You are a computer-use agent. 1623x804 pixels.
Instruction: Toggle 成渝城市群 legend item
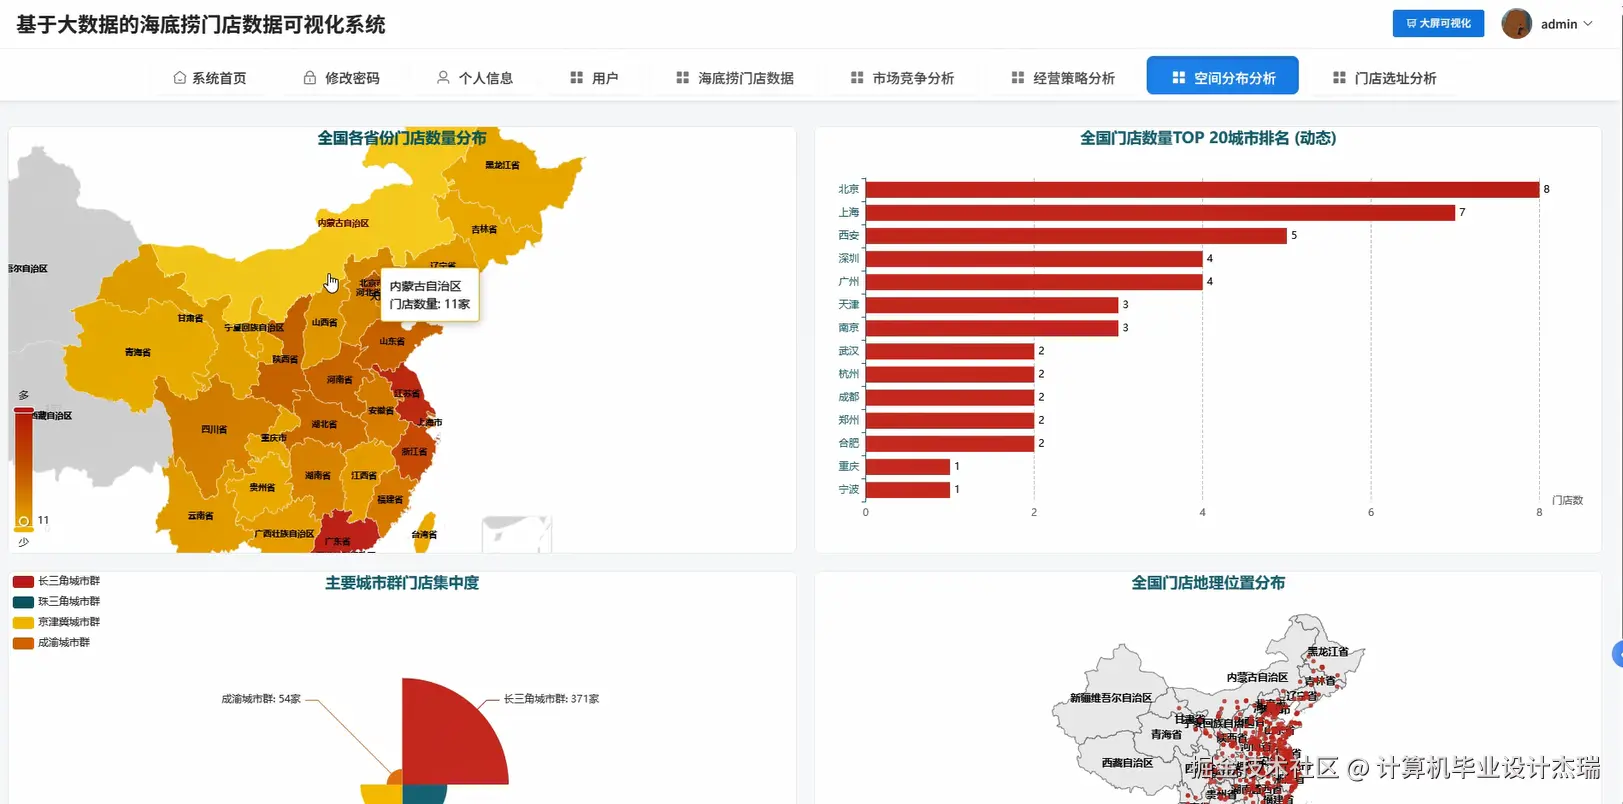click(x=51, y=643)
